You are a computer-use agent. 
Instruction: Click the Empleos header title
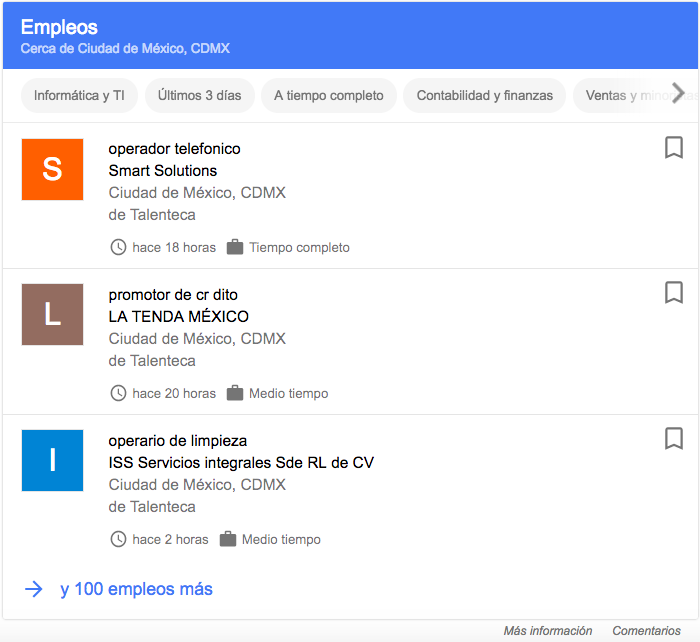click(59, 27)
